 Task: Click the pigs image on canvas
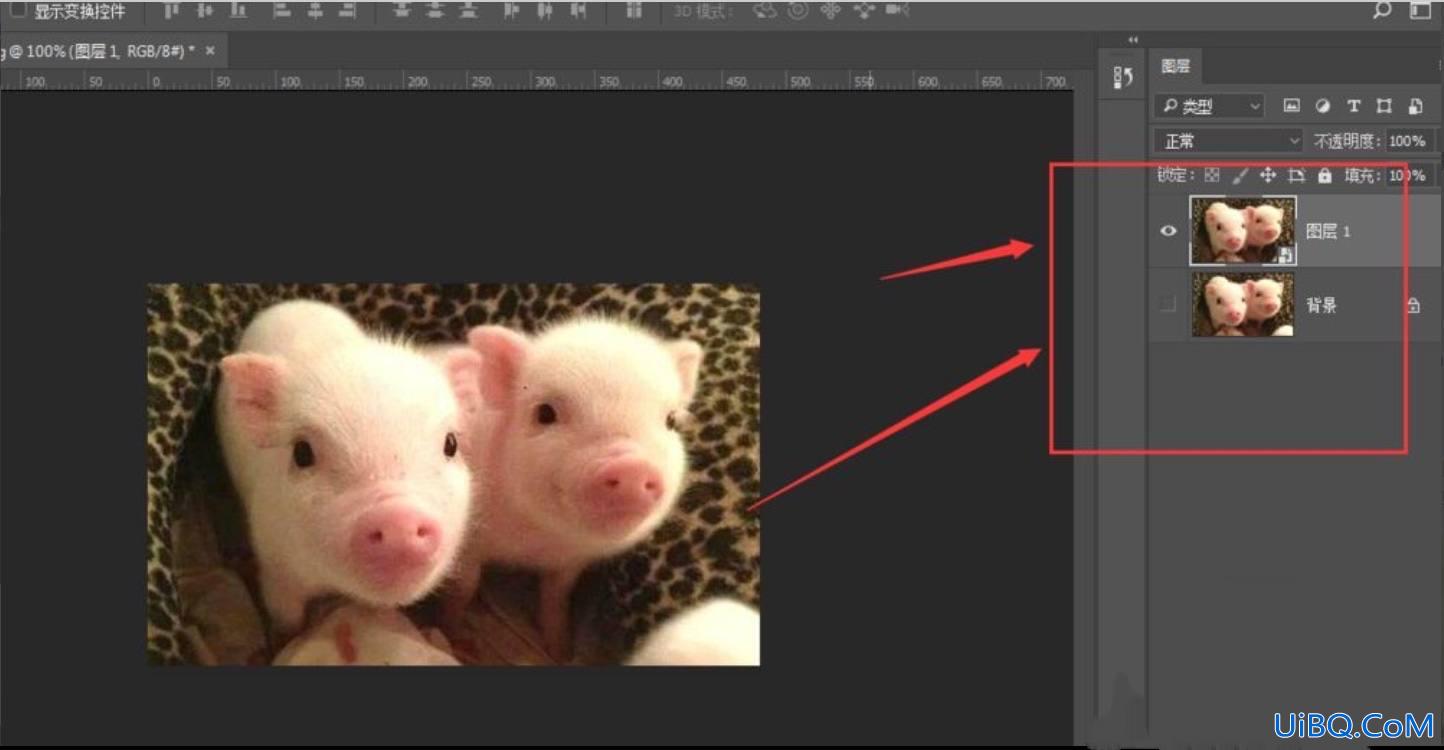[x=454, y=474]
